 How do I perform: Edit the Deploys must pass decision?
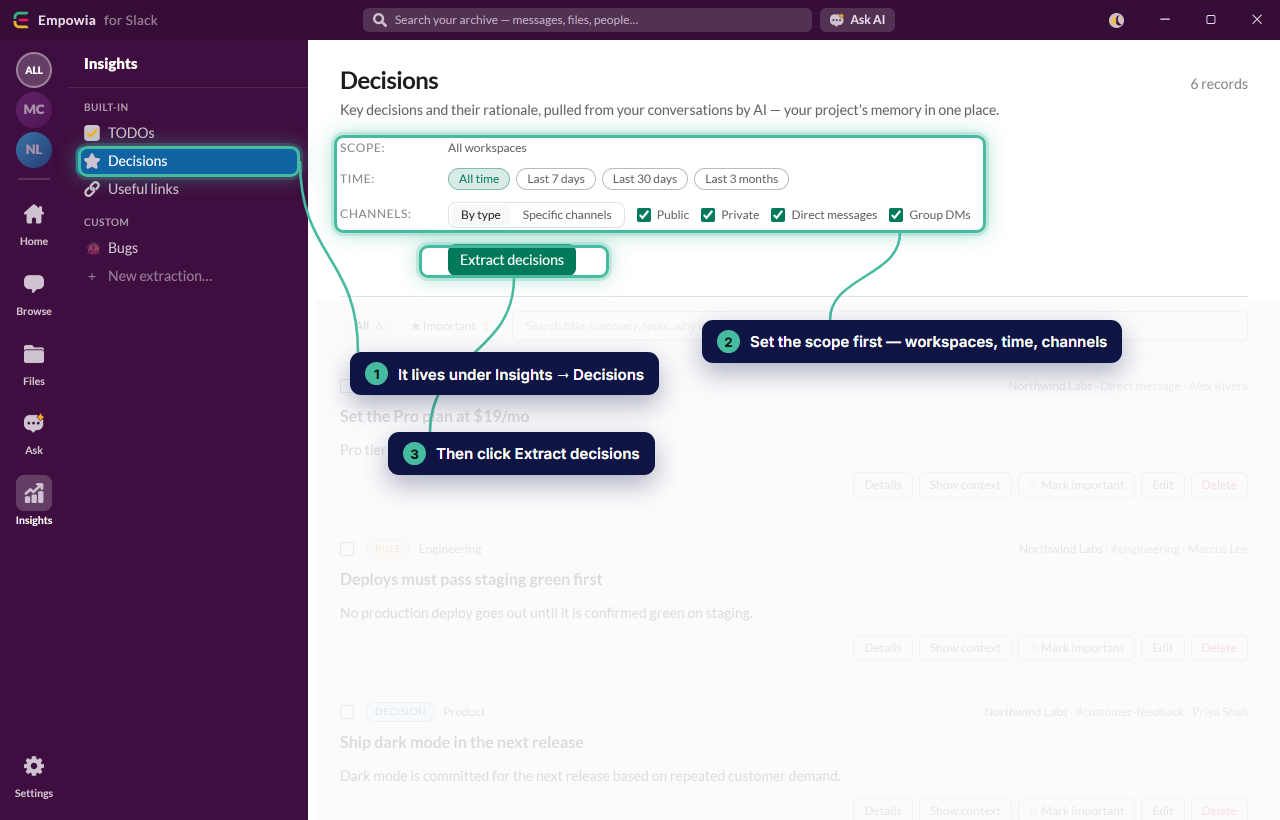(x=1162, y=648)
